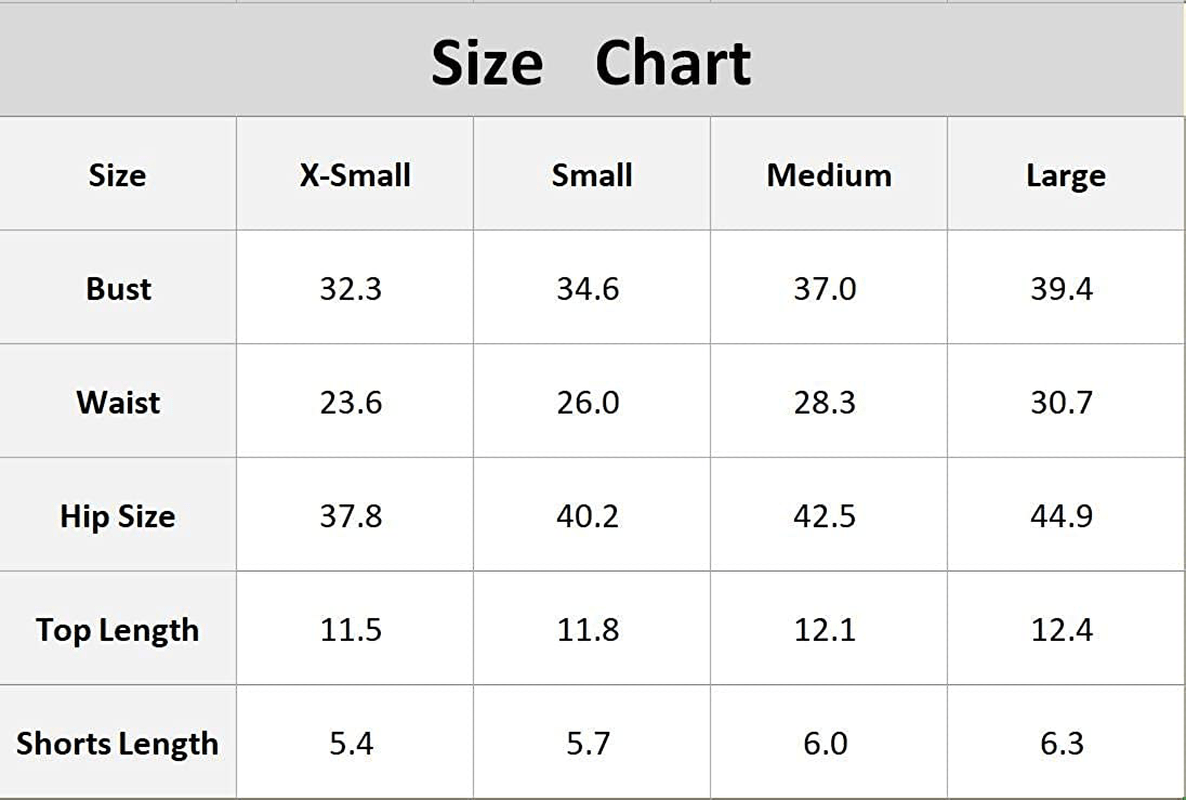This screenshot has height=800, width=1186.
Task: Select the Medium bust cell 37.0
Action: 825,289
